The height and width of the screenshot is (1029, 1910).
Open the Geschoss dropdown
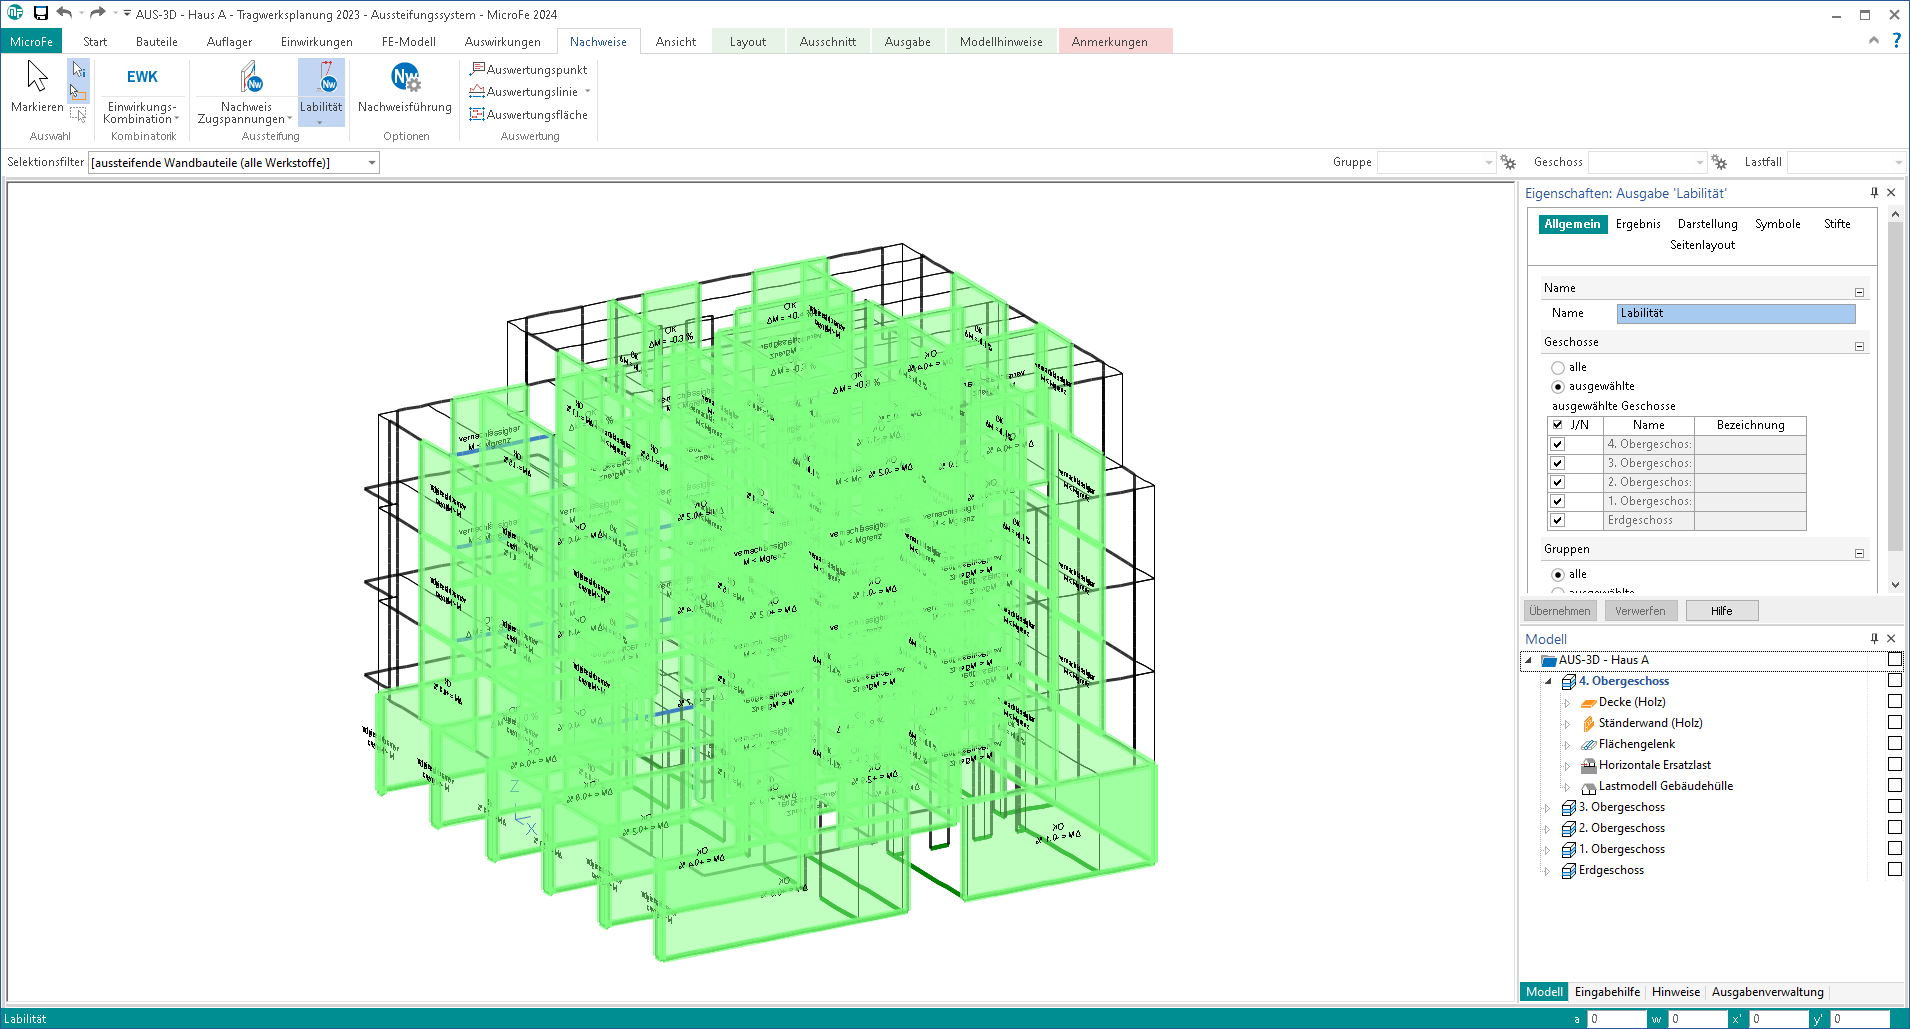click(1698, 162)
